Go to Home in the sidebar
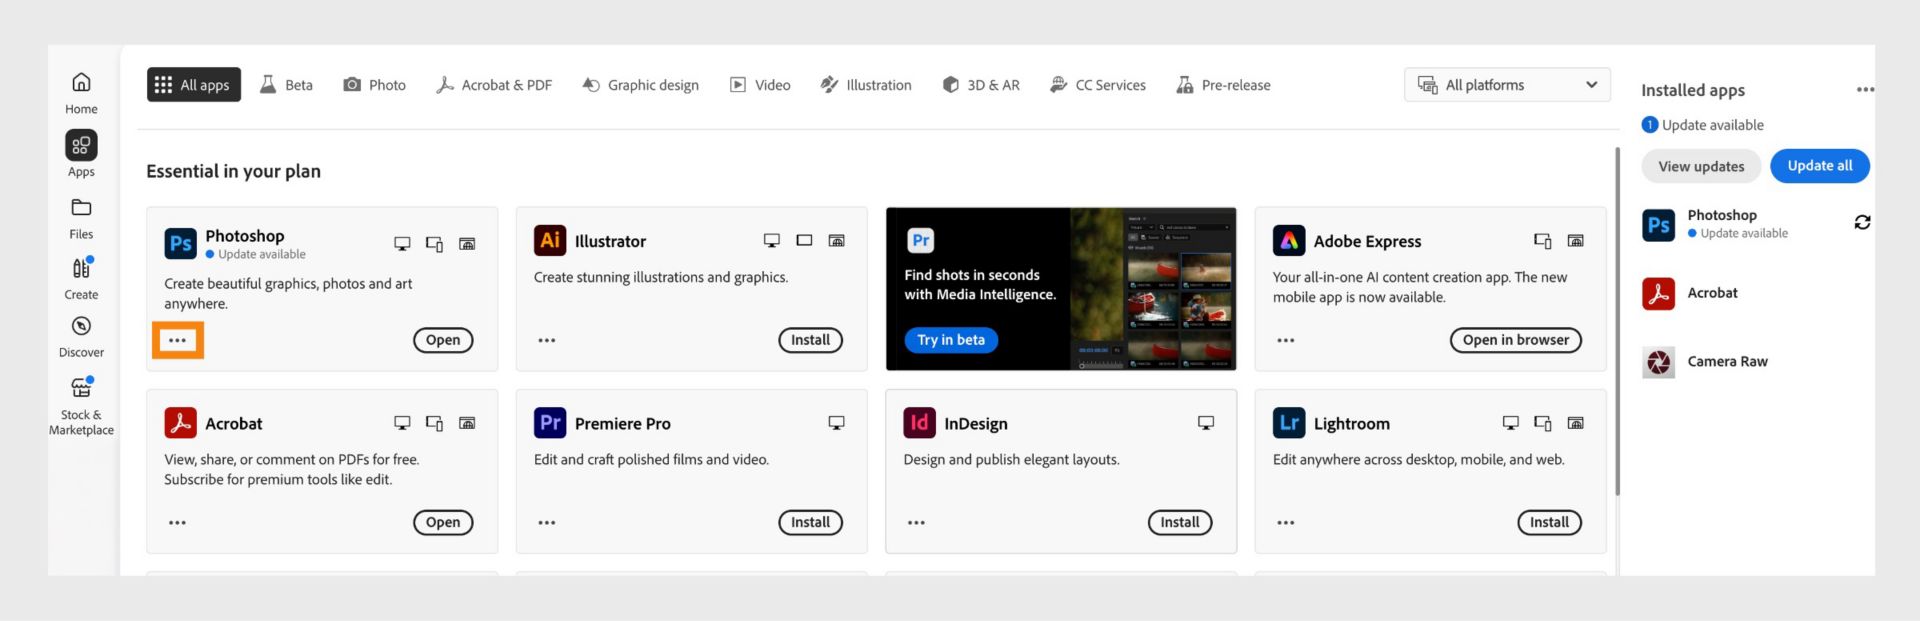Image resolution: width=1920 pixels, height=621 pixels. pos(81,93)
